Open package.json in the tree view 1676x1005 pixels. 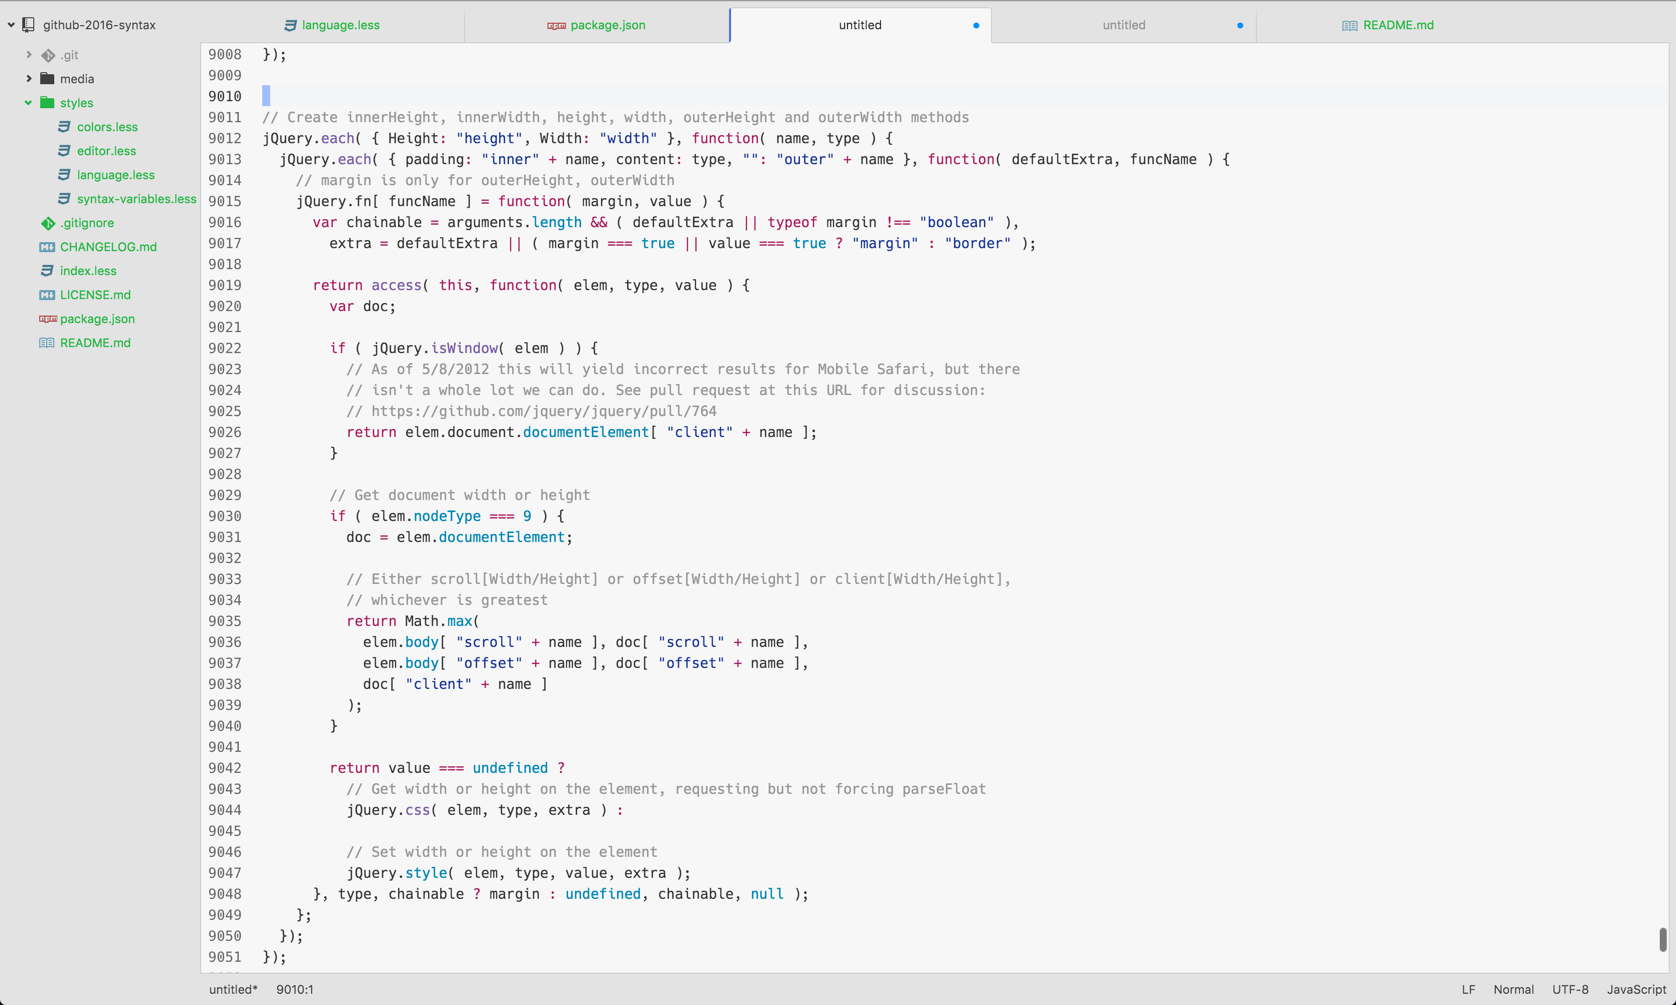[x=97, y=319]
